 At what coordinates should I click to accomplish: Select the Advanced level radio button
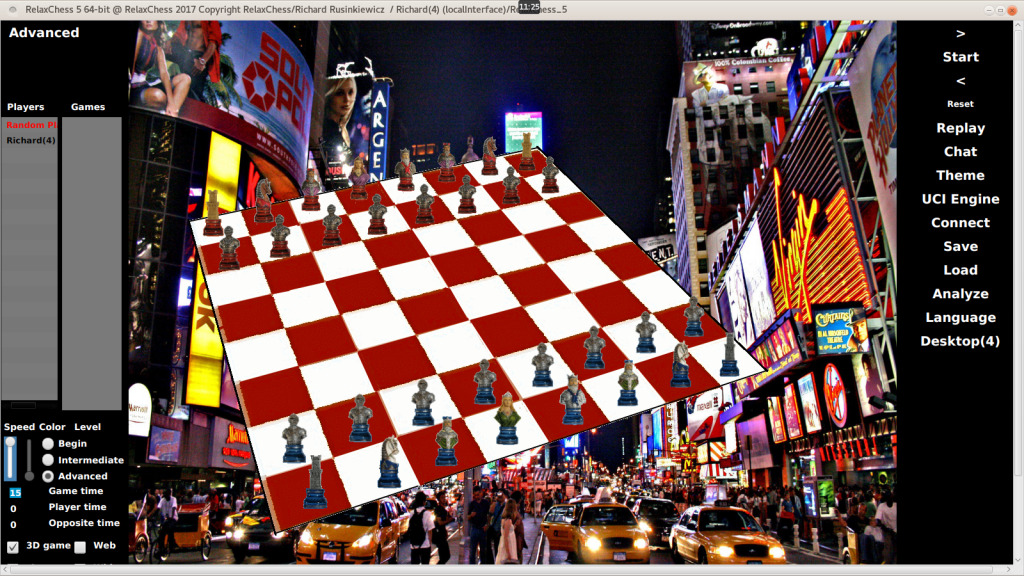pyautogui.click(x=48, y=476)
